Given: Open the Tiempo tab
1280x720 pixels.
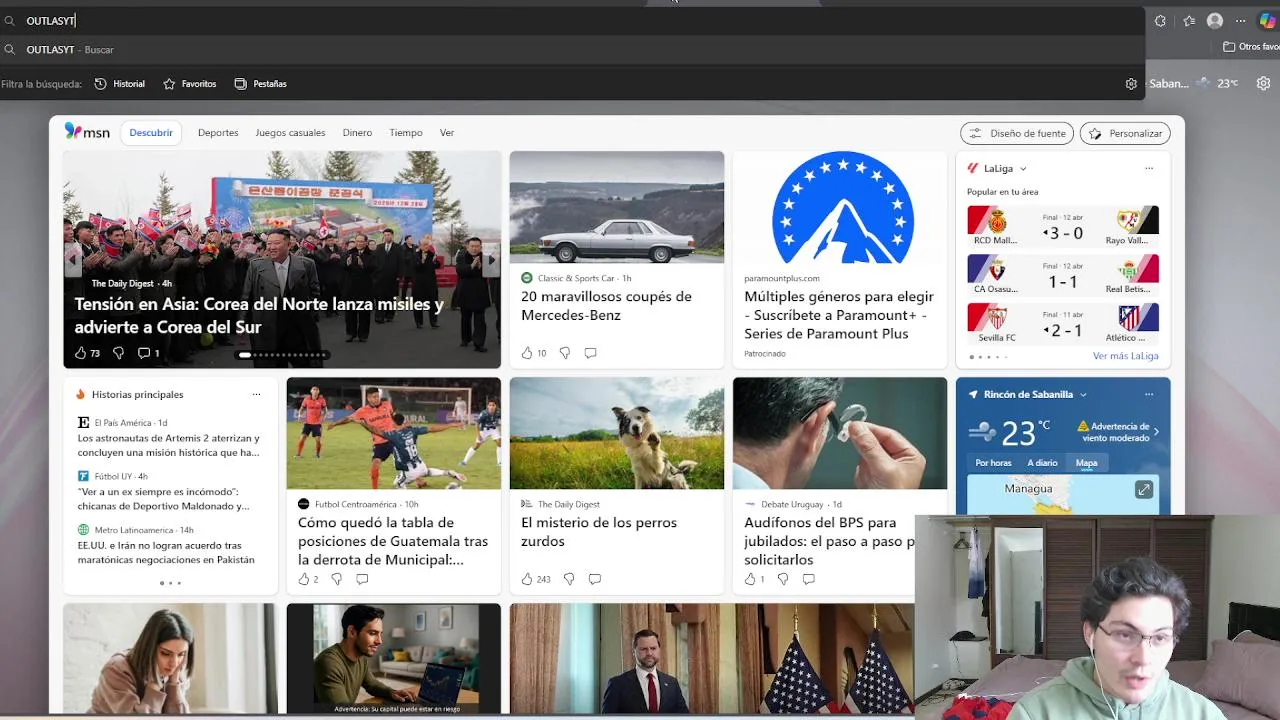Looking at the screenshot, I should [x=406, y=133].
